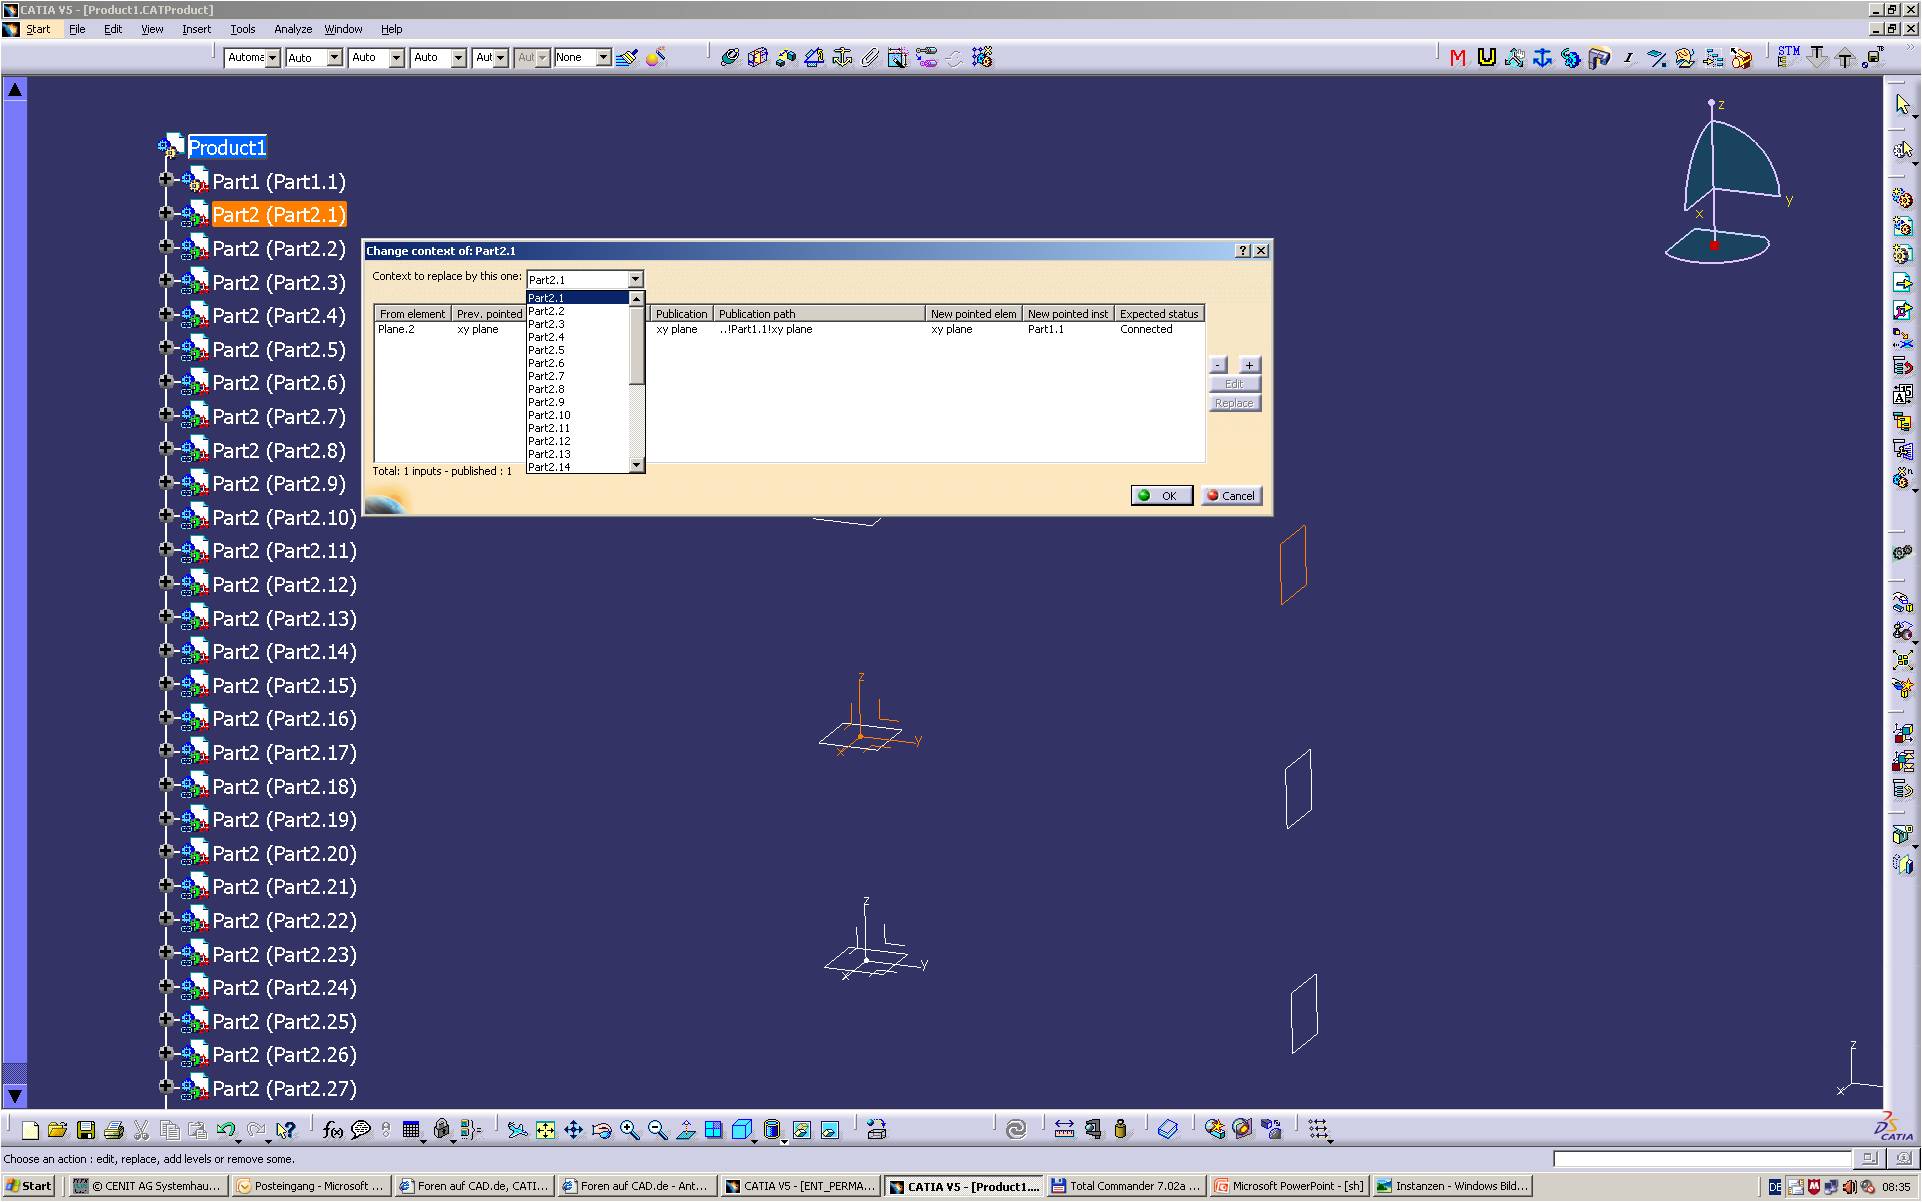
Task: Select the Rotate view icon
Action: (601, 1130)
